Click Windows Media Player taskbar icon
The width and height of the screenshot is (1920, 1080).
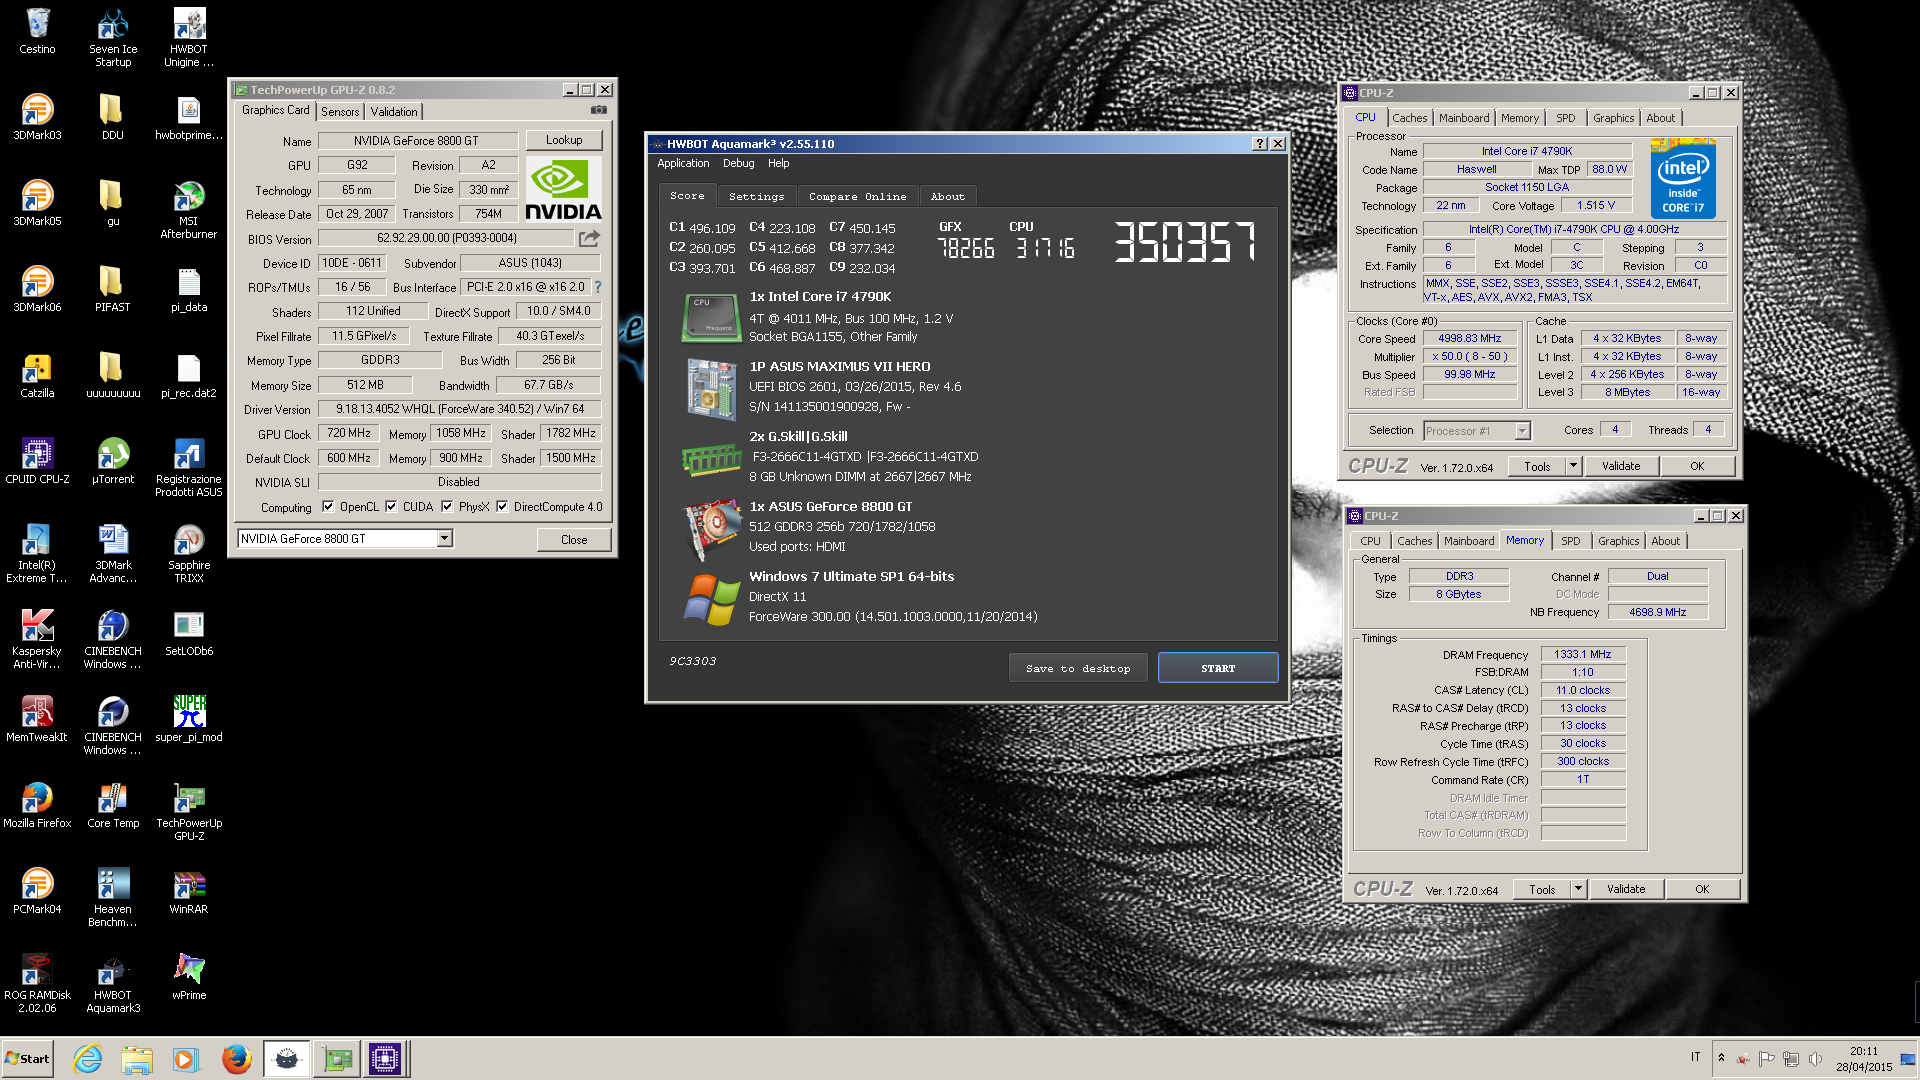(186, 1059)
